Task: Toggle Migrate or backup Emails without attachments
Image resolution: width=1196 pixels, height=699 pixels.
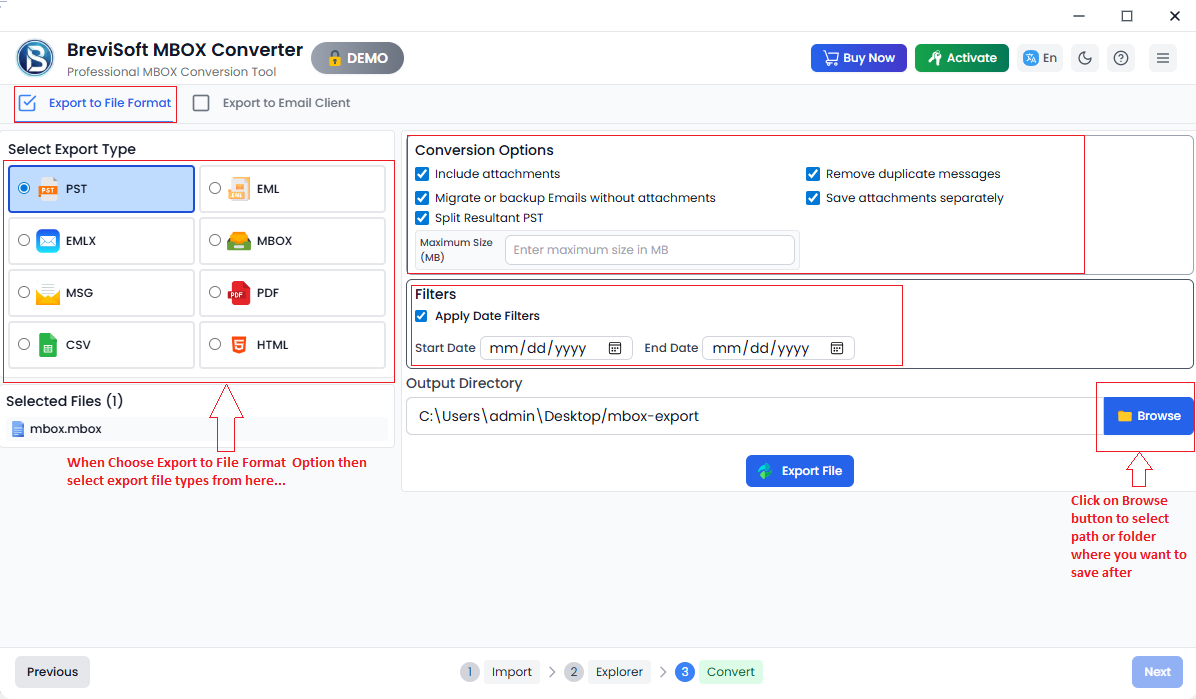Action: pyautogui.click(x=422, y=198)
